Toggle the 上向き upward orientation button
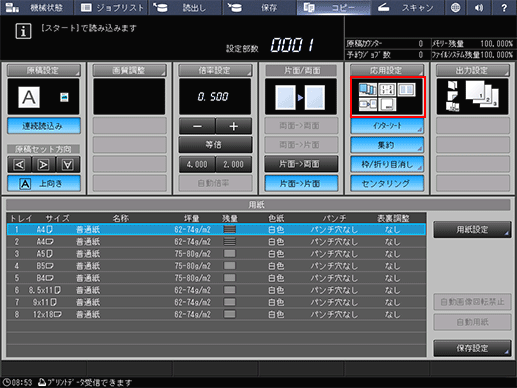This screenshot has width=517, height=388. click(x=44, y=183)
